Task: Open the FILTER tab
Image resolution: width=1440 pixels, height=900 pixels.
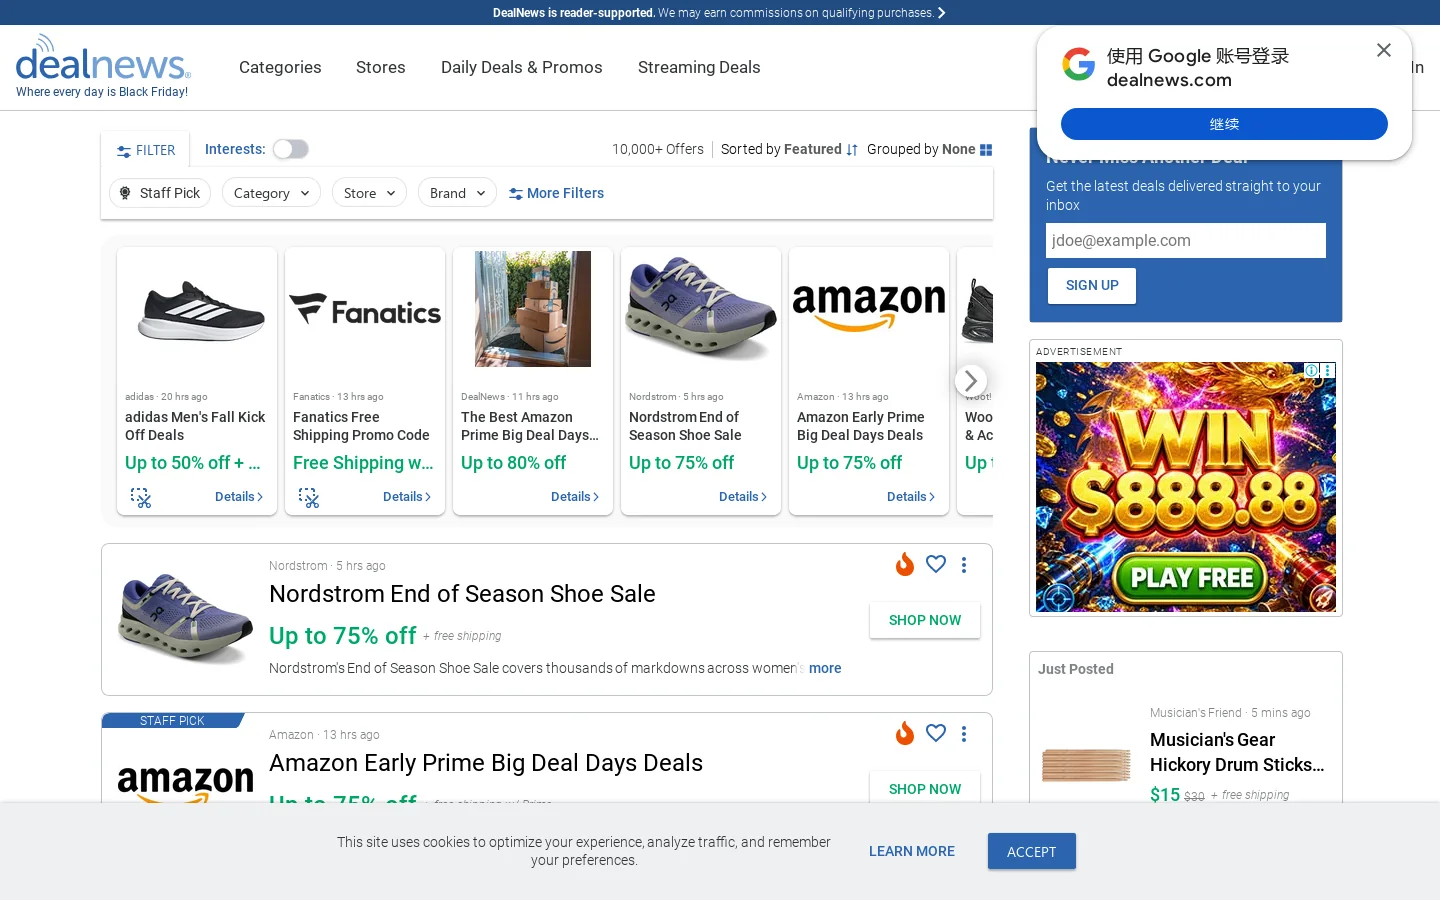Action: [x=146, y=150]
